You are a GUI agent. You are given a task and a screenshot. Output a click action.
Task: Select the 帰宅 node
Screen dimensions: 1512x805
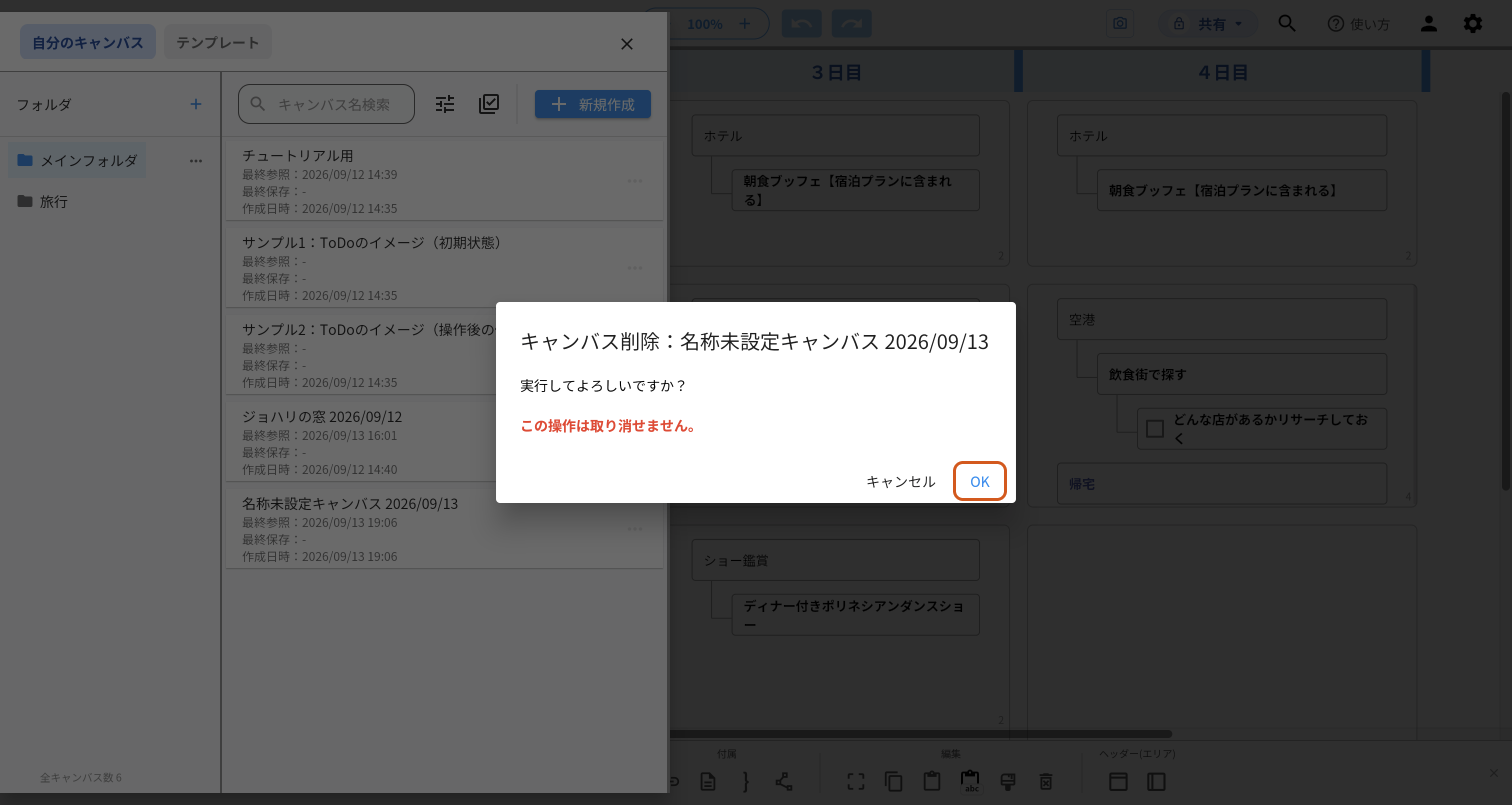click(x=1222, y=483)
